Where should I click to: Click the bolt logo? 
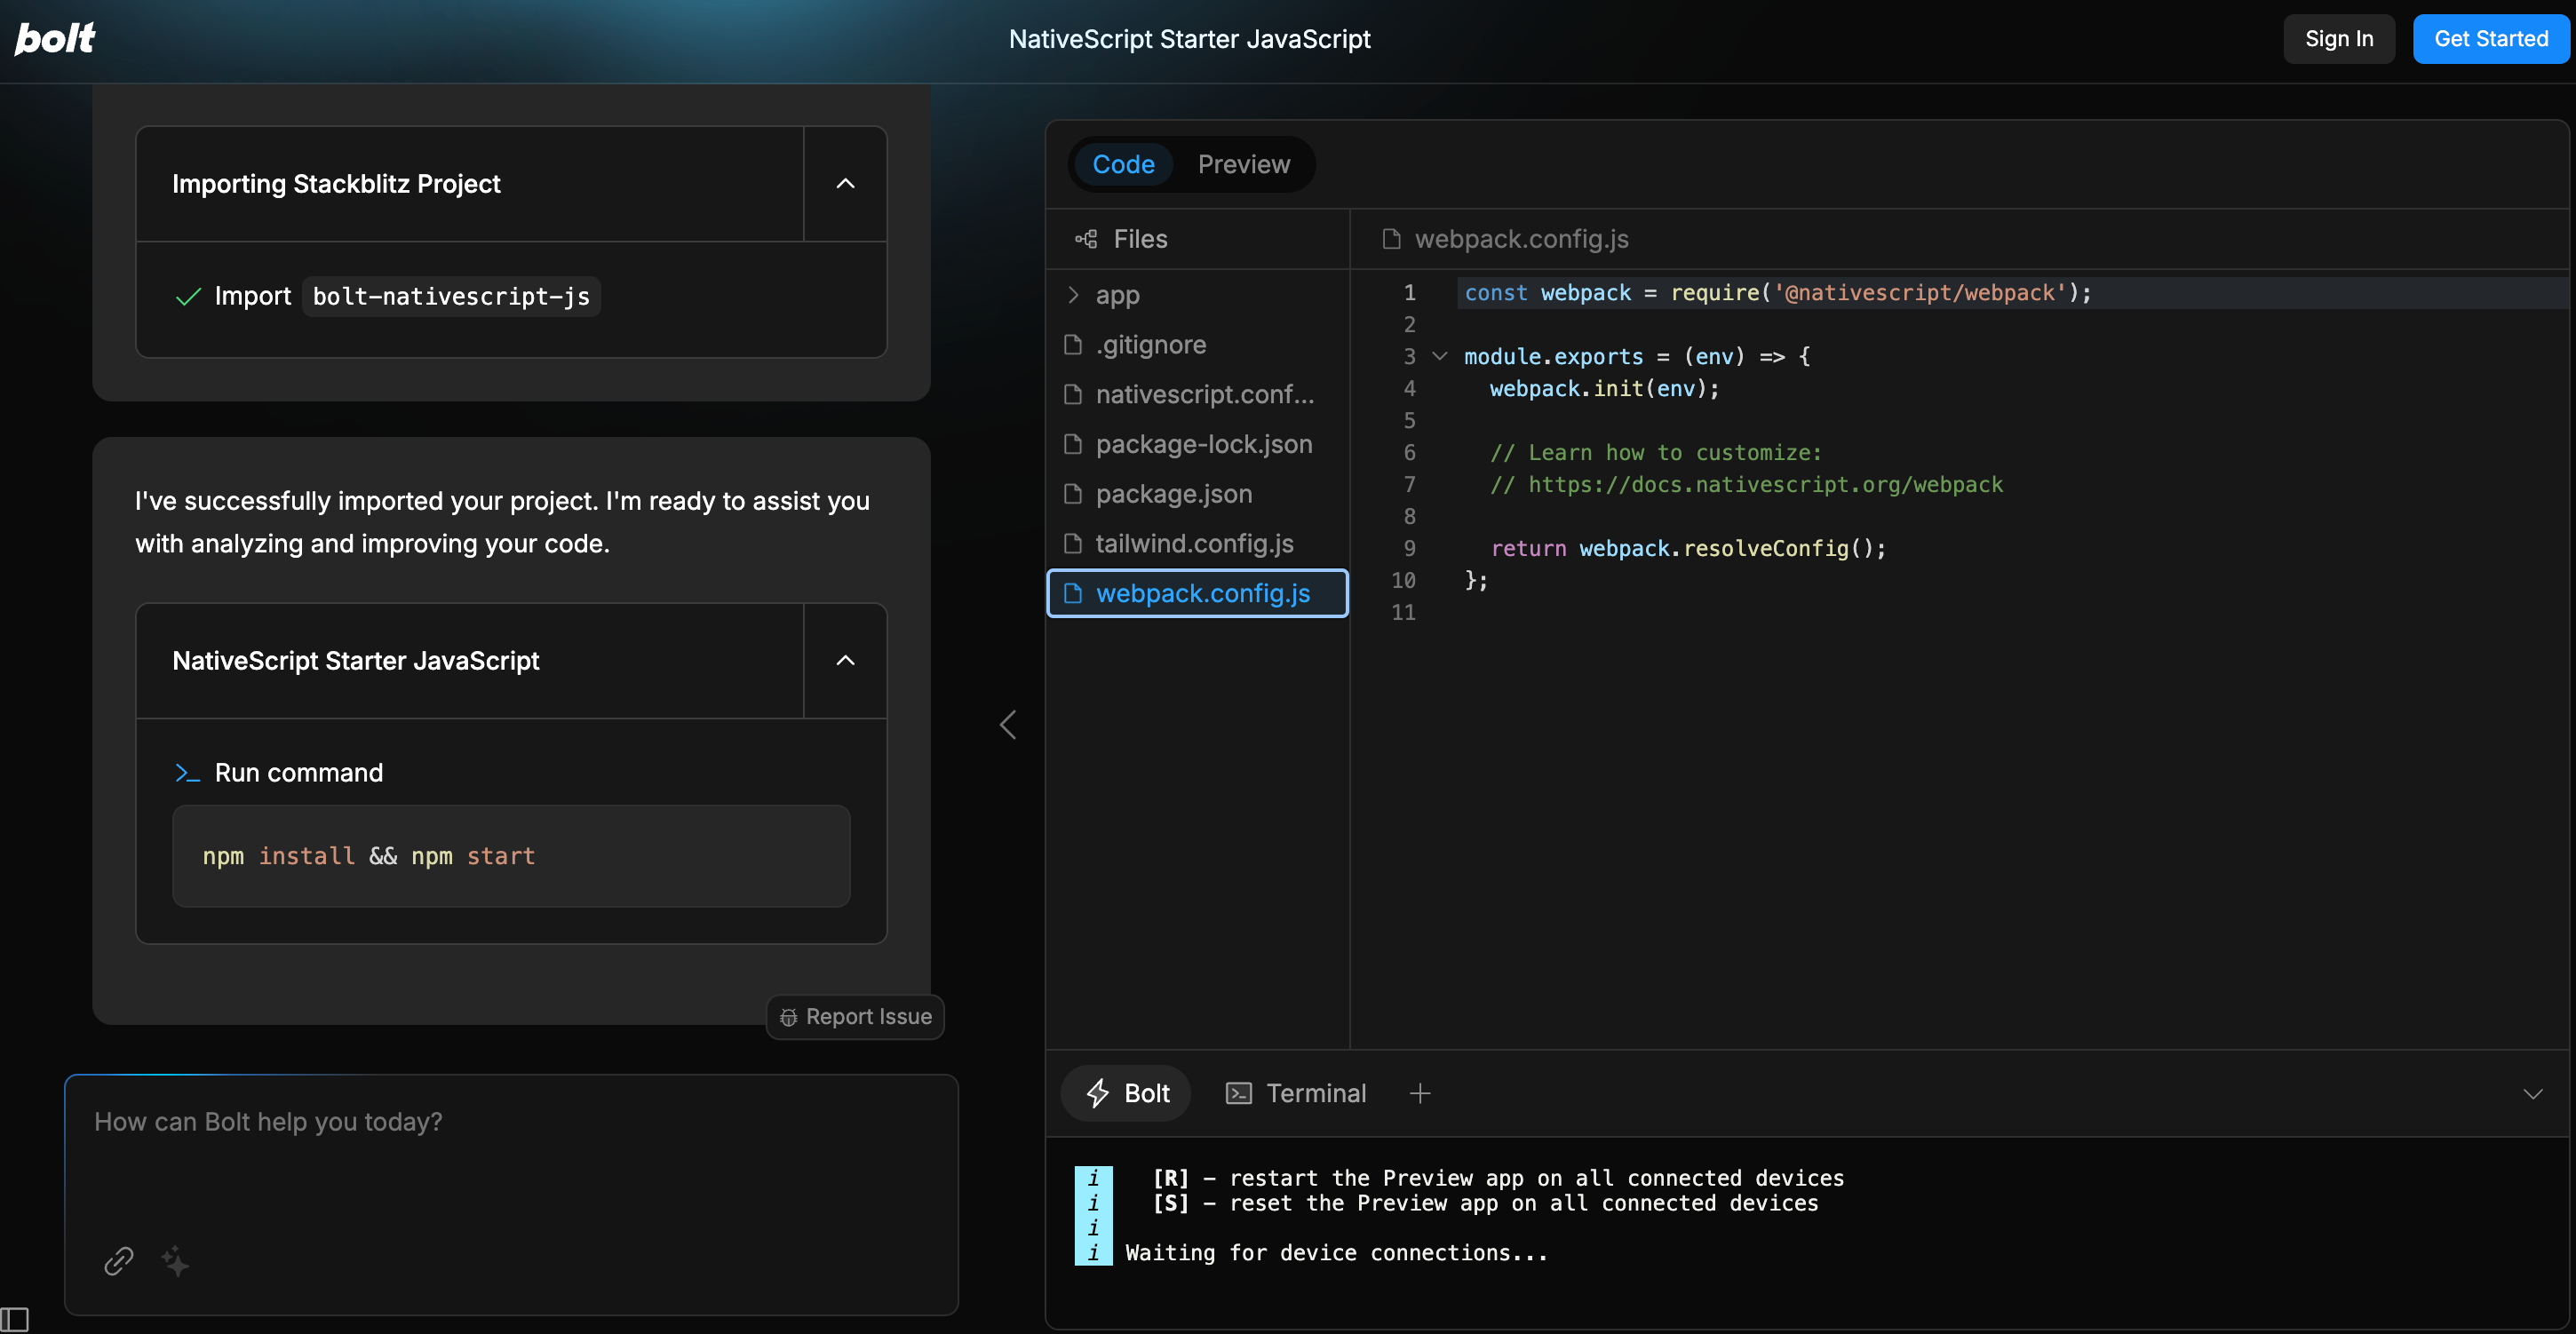point(55,38)
